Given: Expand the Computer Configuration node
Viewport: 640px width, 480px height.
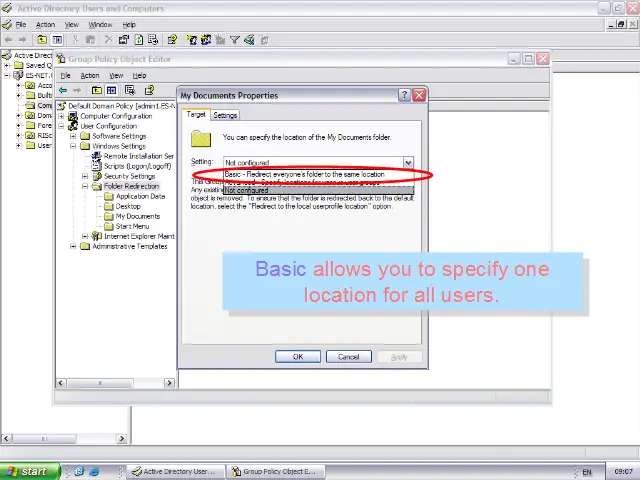Looking at the screenshot, I should click(x=61, y=116).
